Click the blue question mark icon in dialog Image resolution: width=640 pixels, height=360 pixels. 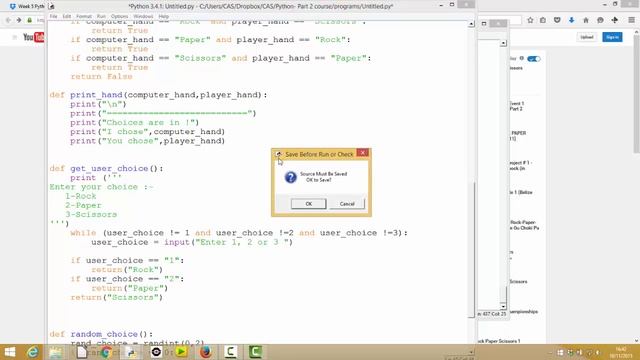point(291,177)
